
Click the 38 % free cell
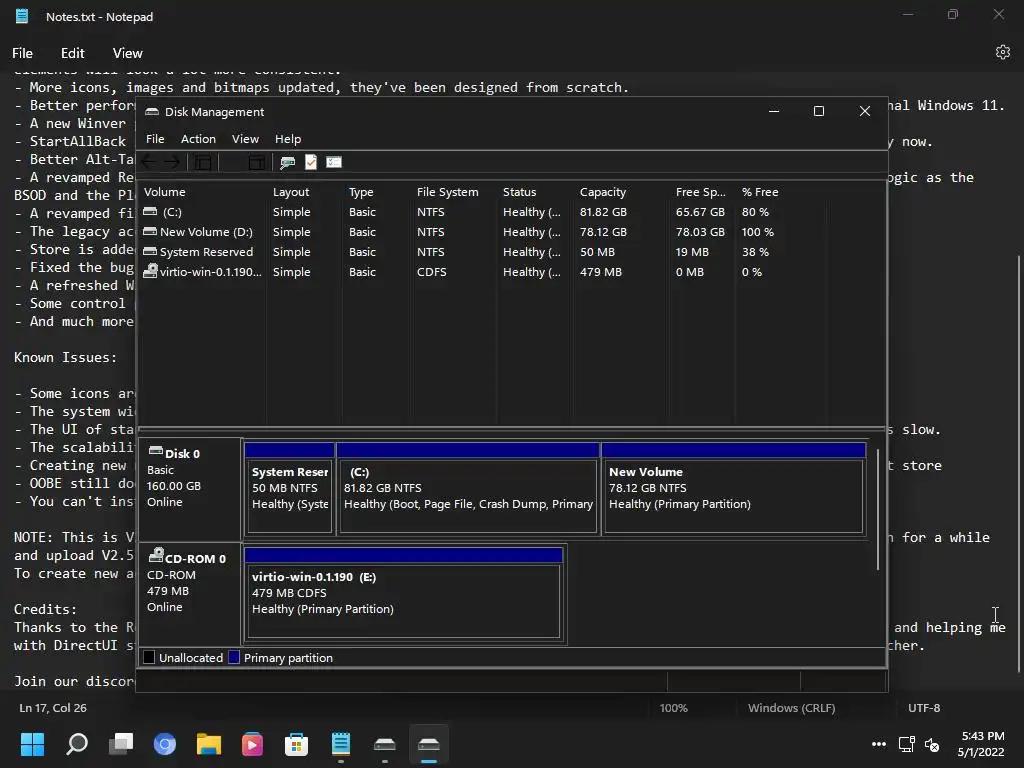(755, 251)
